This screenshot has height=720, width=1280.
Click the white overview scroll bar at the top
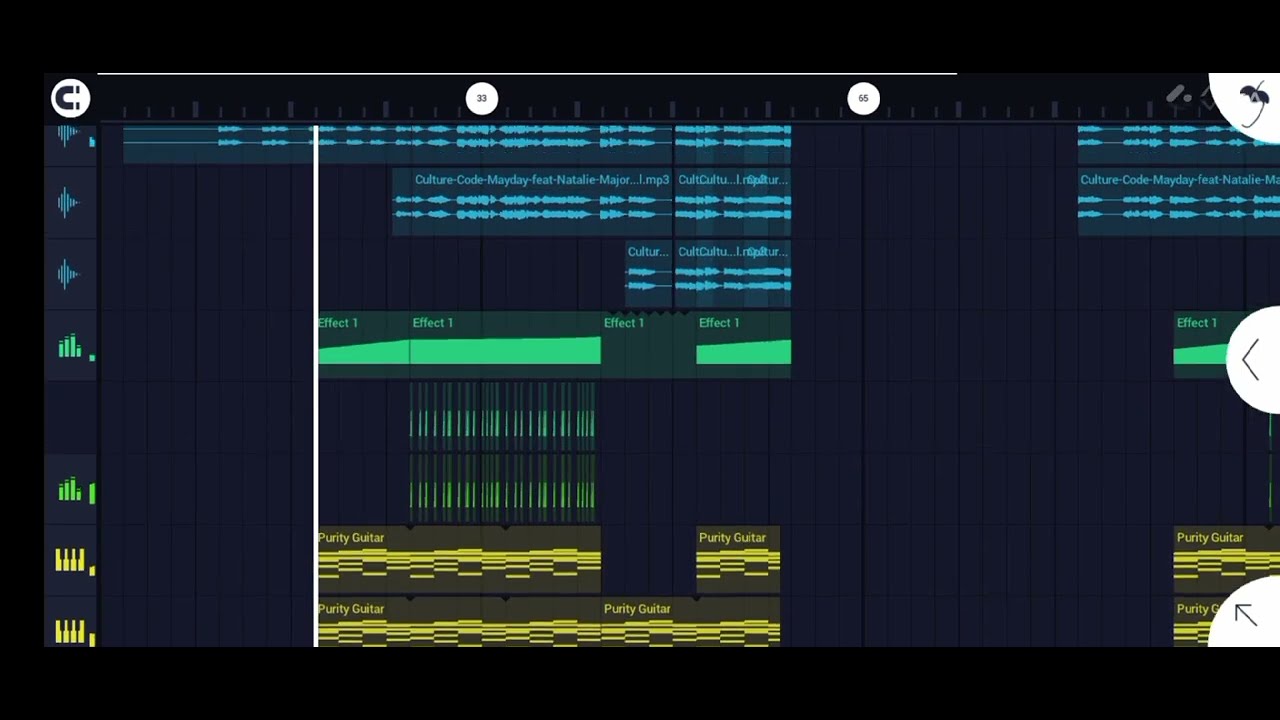point(527,73)
